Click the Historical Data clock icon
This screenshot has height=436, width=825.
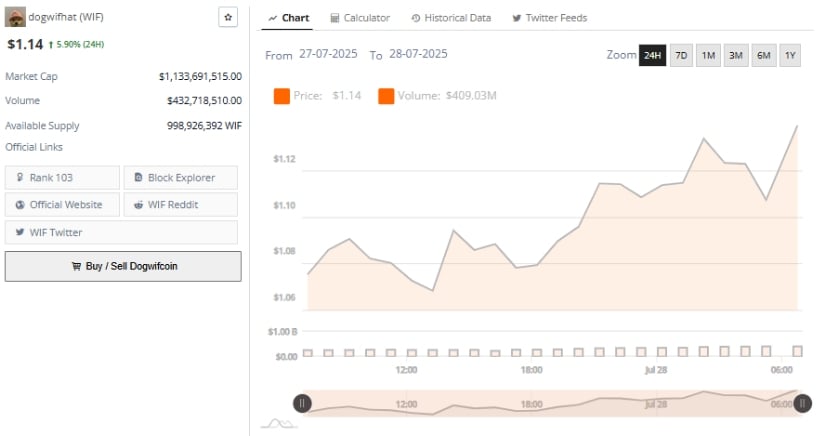pyautogui.click(x=416, y=18)
